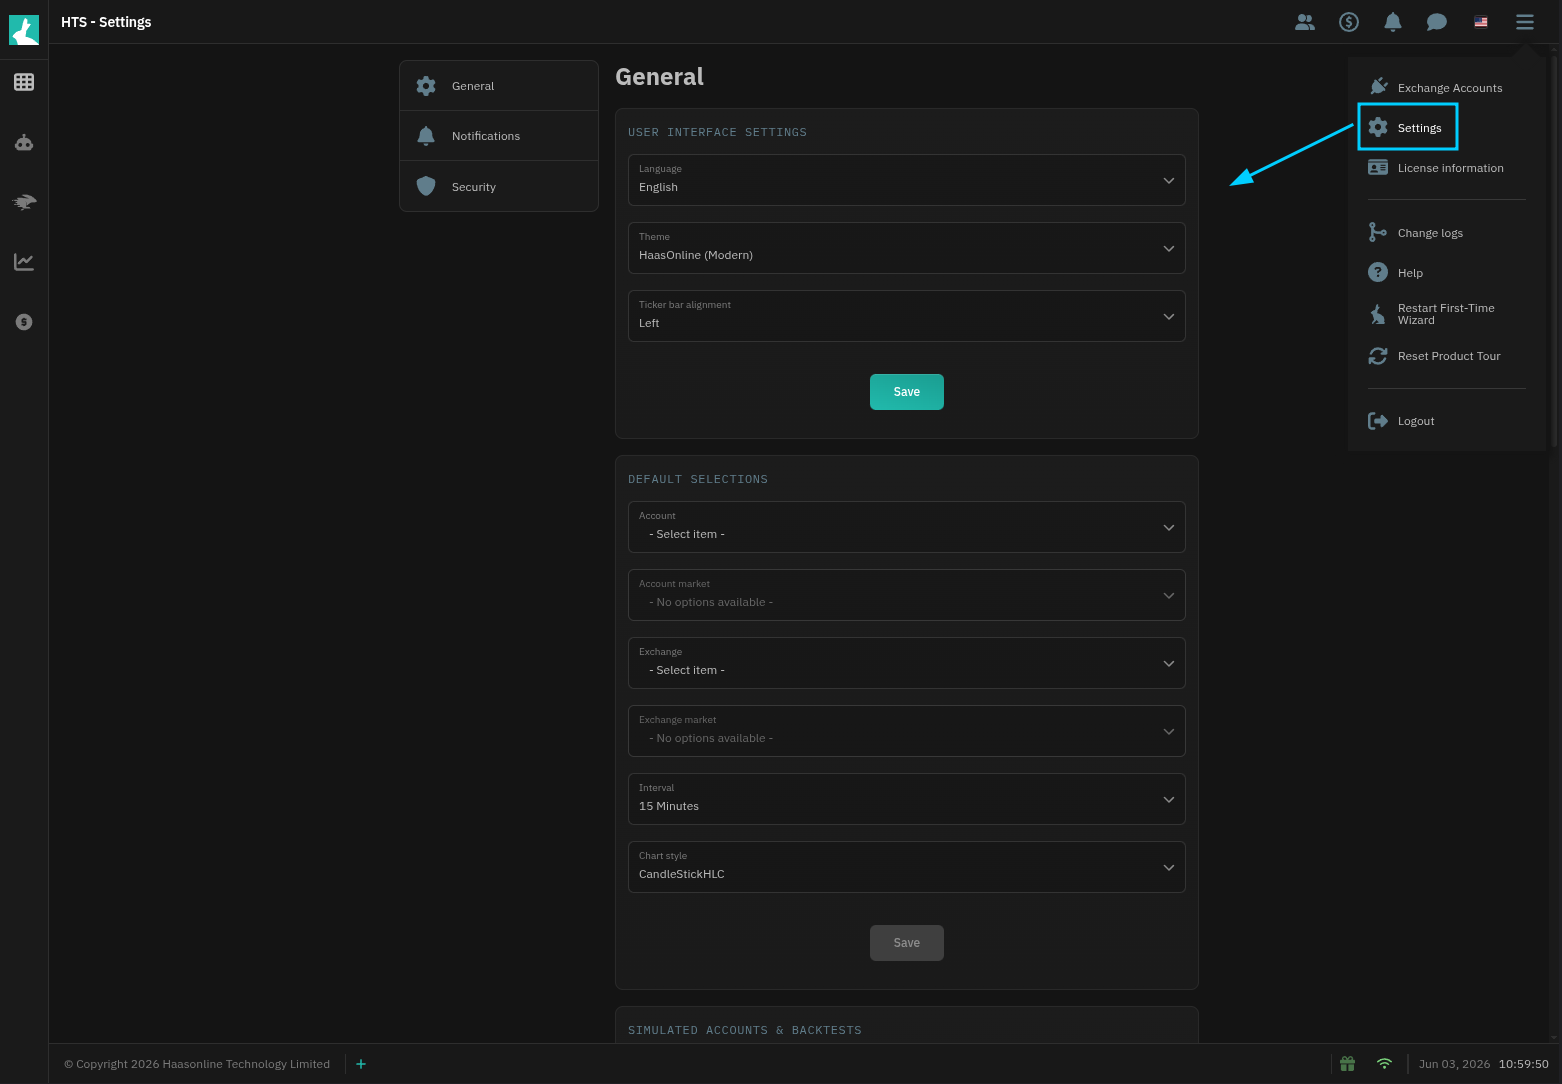The width and height of the screenshot is (1562, 1084).
Task: Save the User Interface Settings
Action: [907, 392]
